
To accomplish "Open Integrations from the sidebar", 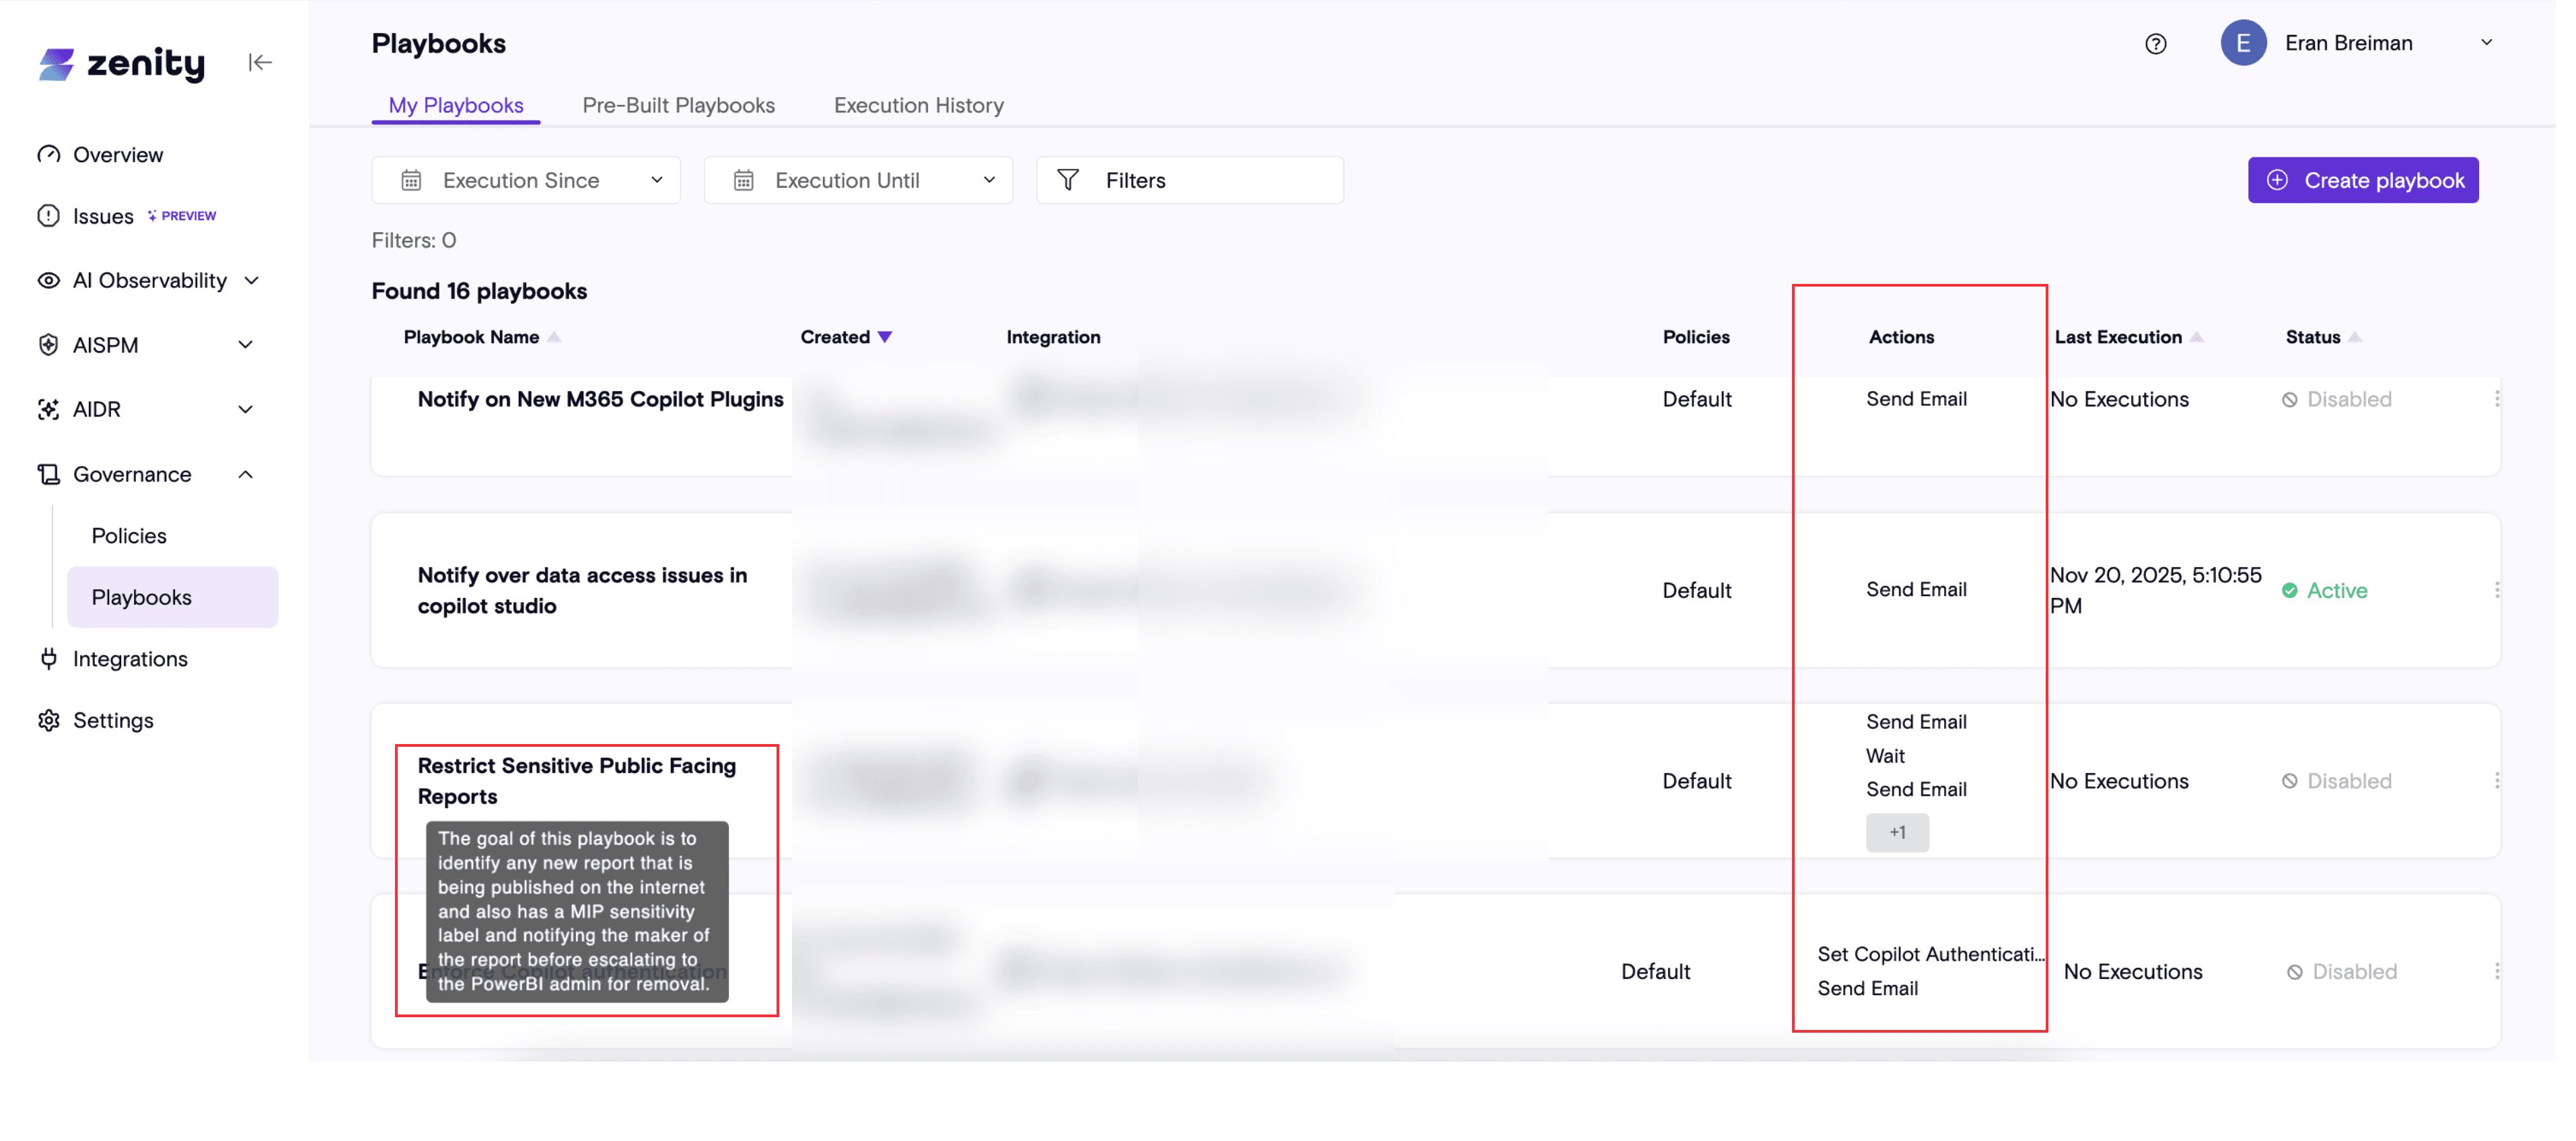I will click(x=130, y=659).
